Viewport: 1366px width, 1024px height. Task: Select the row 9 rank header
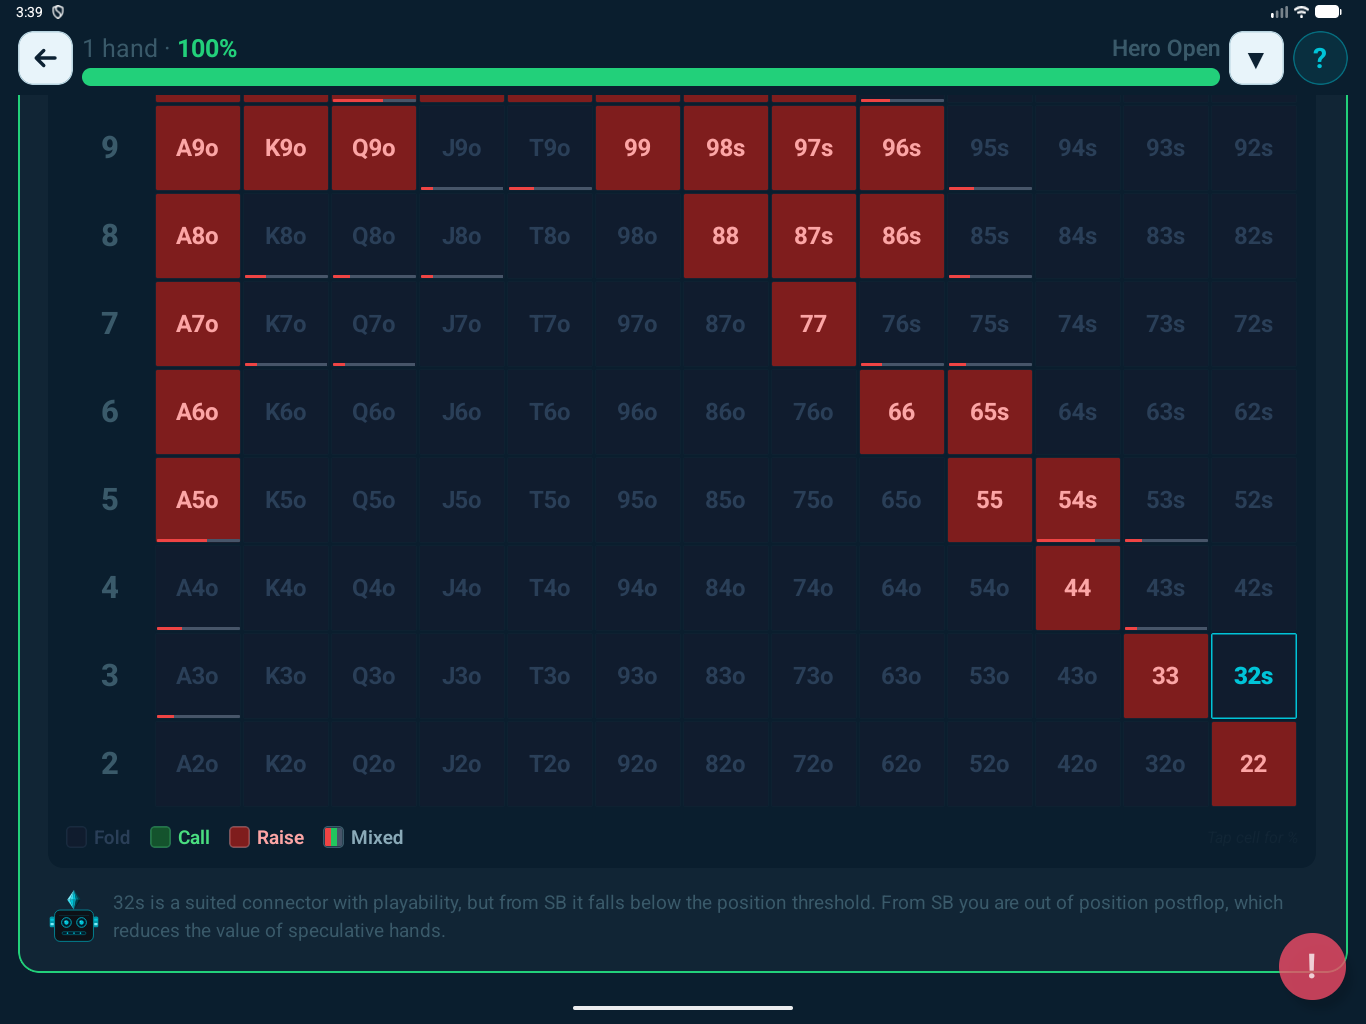point(110,148)
